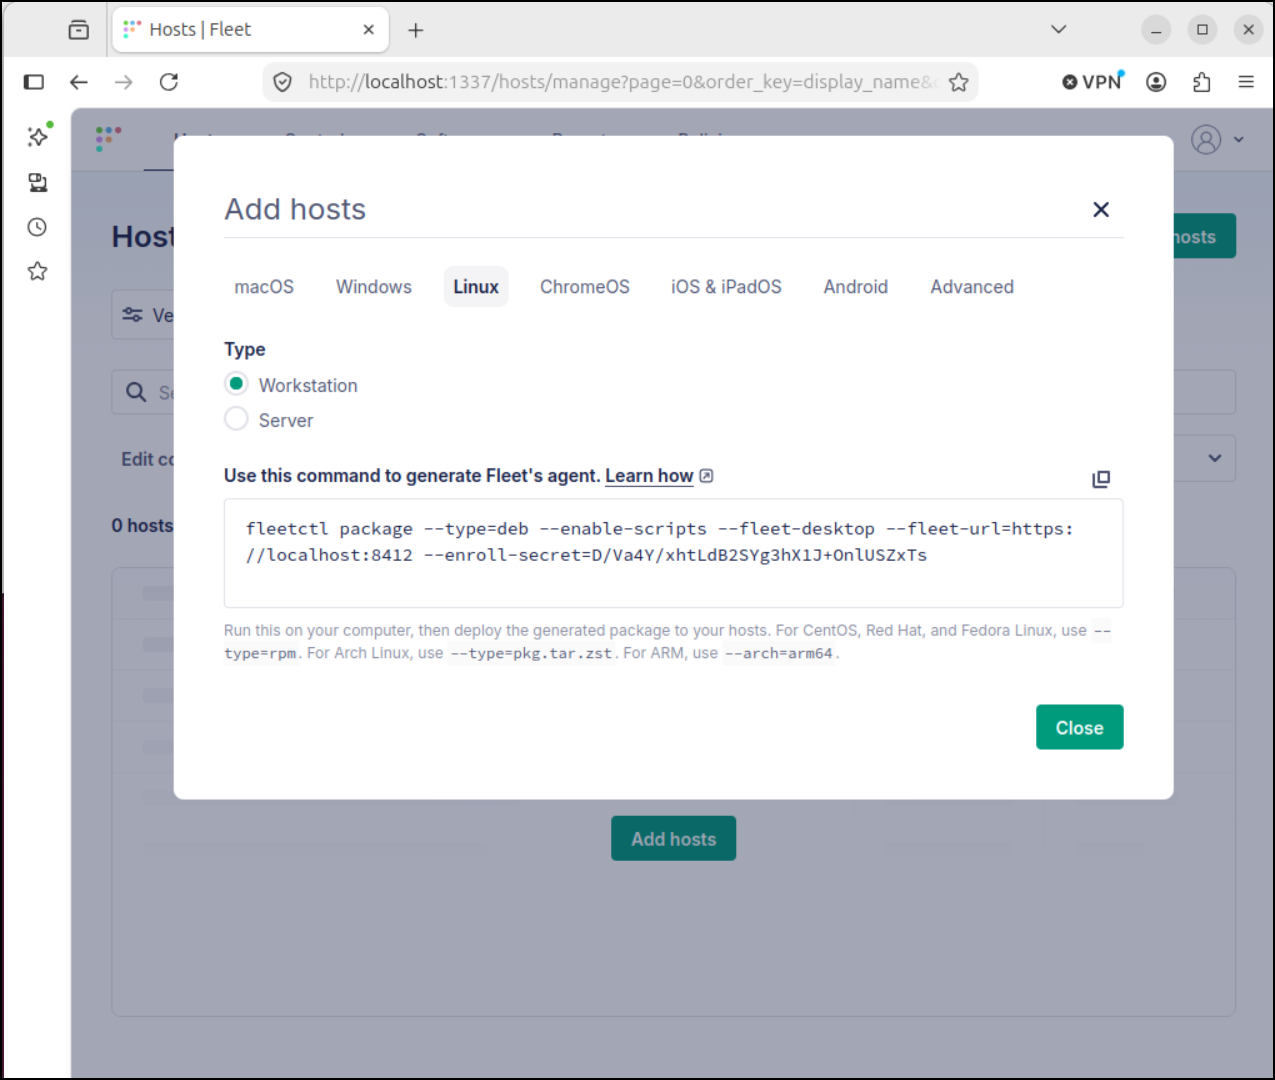This screenshot has height=1080, width=1275.
Task: Click the URL address bar
Action: point(620,82)
